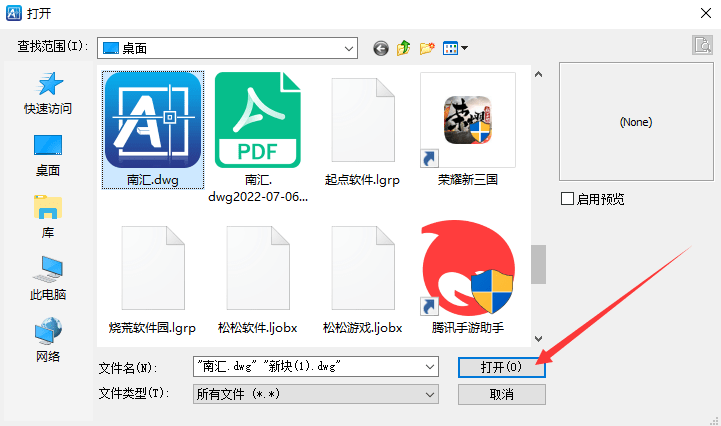The image size is (721, 426).
Task: Open 快速访问 in the sidebar
Action: [x=48, y=93]
